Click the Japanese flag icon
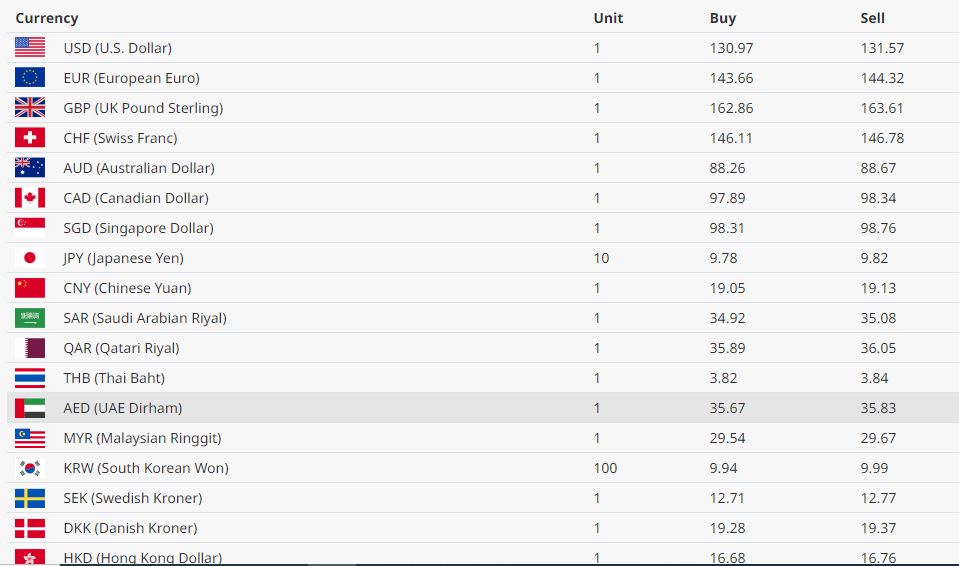This screenshot has height=566, width=959. pos(30,257)
